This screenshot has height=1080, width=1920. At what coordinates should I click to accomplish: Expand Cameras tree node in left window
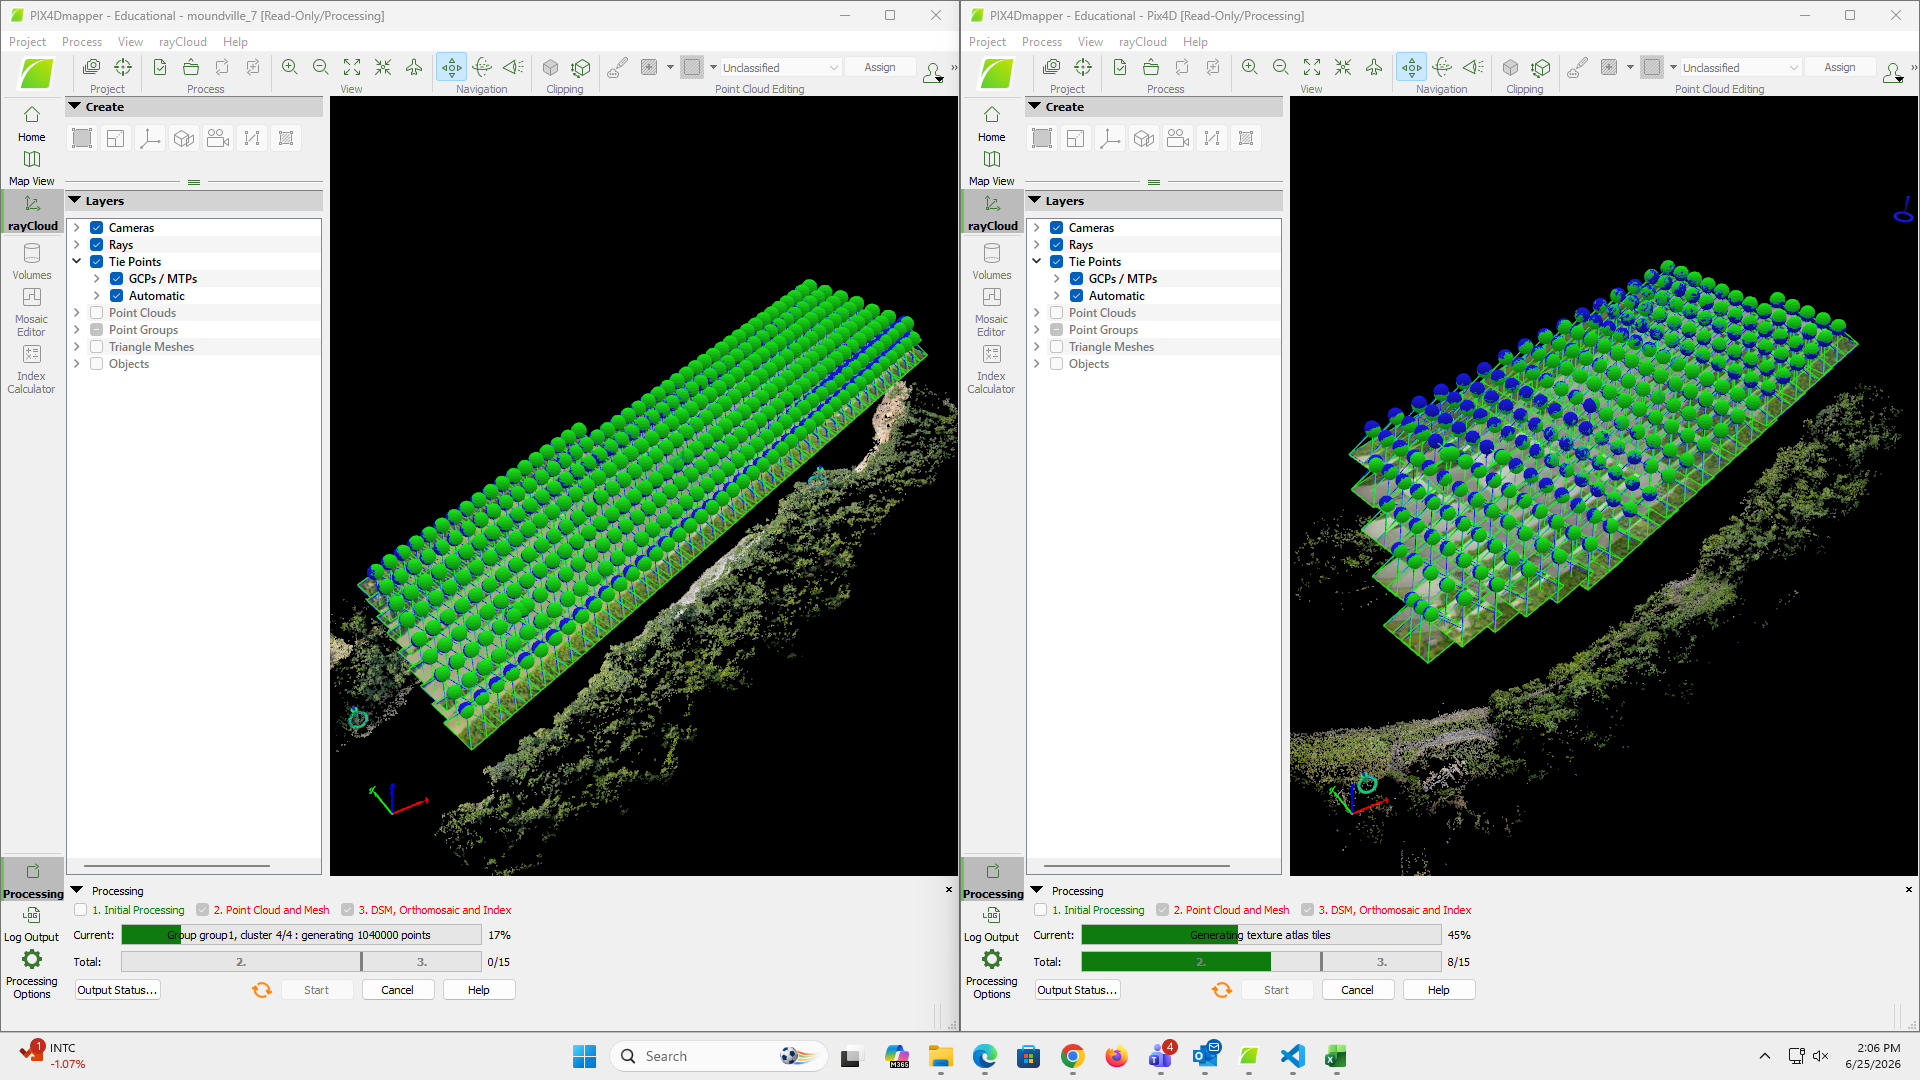(x=77, y=228)
